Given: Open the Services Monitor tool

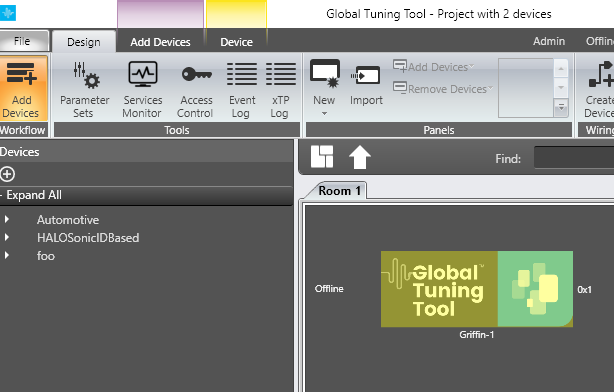Looking at the screenshot, I should pyautogui.click(x=143, y=89).
